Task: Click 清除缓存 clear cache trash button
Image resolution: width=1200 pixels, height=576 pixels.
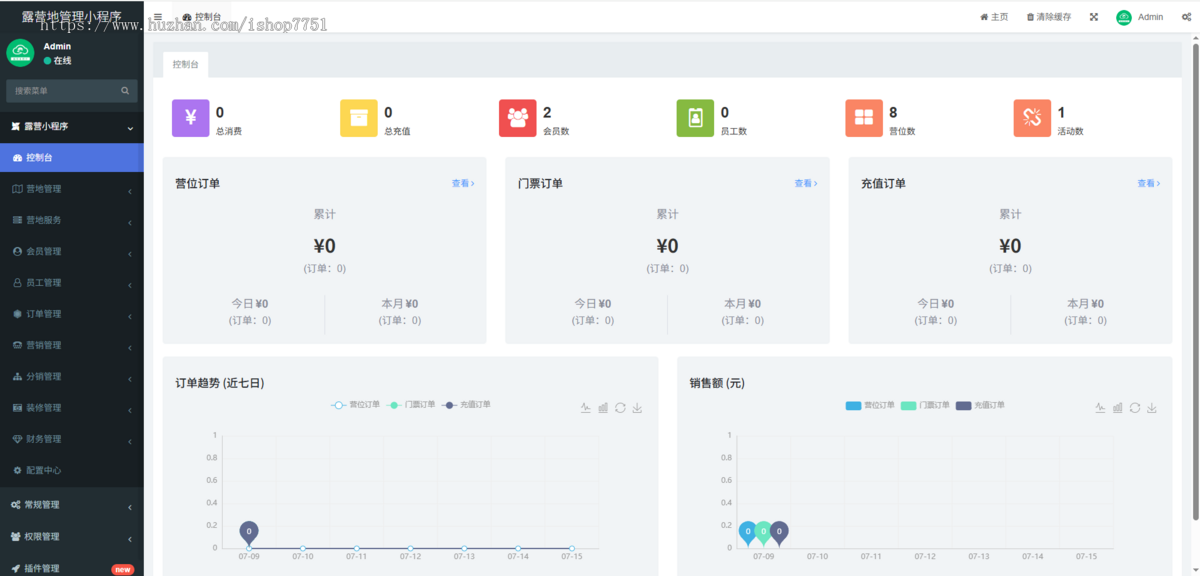Action: click(1049, 17)
